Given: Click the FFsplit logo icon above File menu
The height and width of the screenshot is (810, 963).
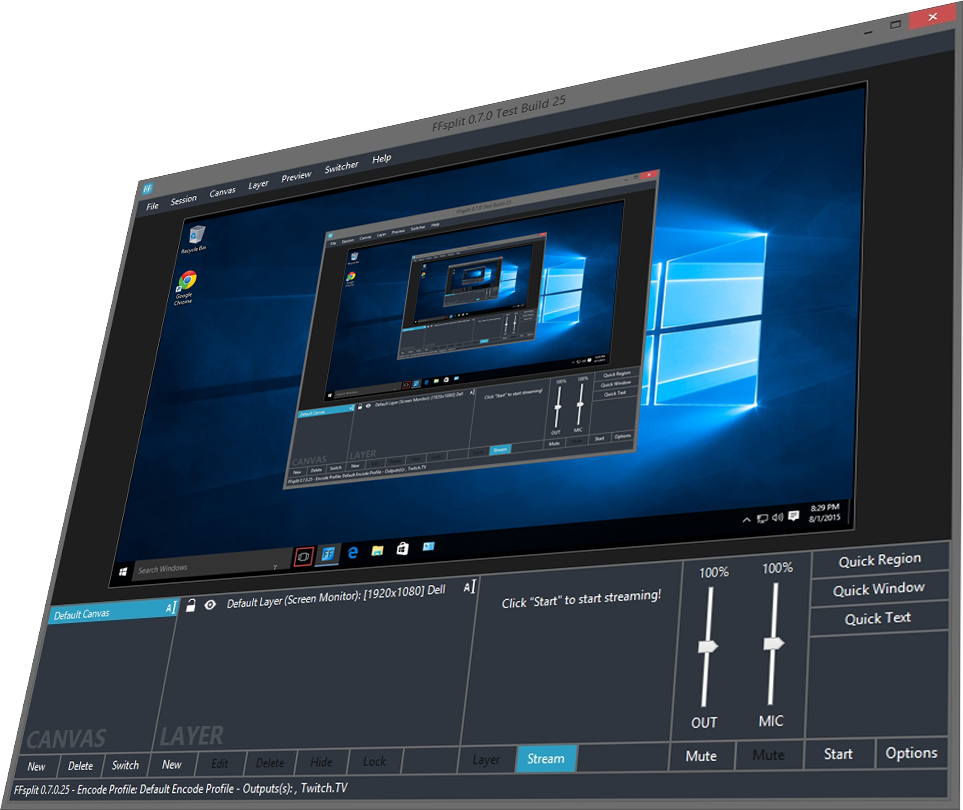Looking at the screenshot, I should (147, 186).
